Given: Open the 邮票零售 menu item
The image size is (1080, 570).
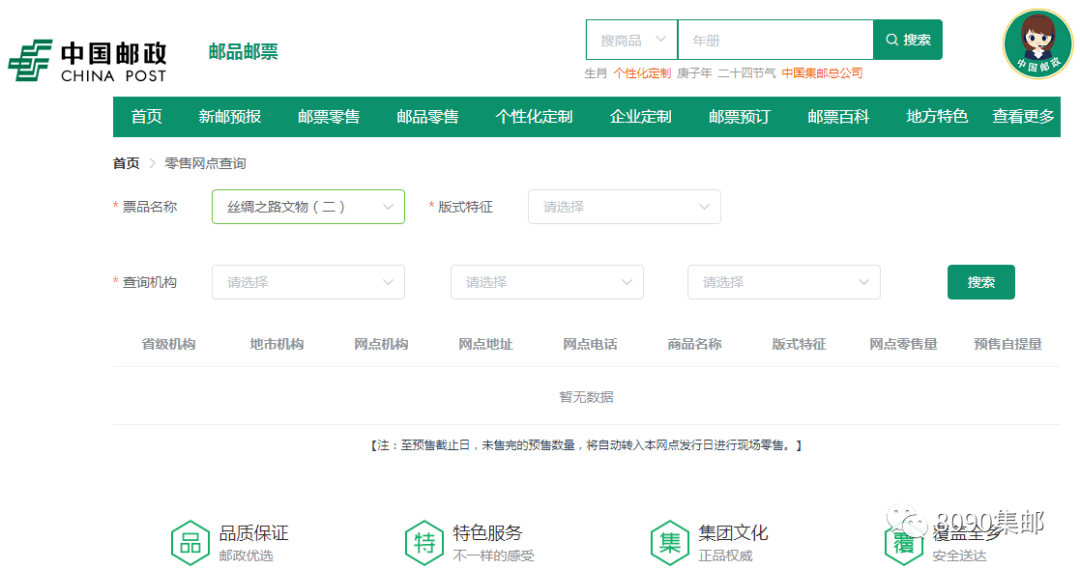Looking at the screenshot, I should click(329, 117).
